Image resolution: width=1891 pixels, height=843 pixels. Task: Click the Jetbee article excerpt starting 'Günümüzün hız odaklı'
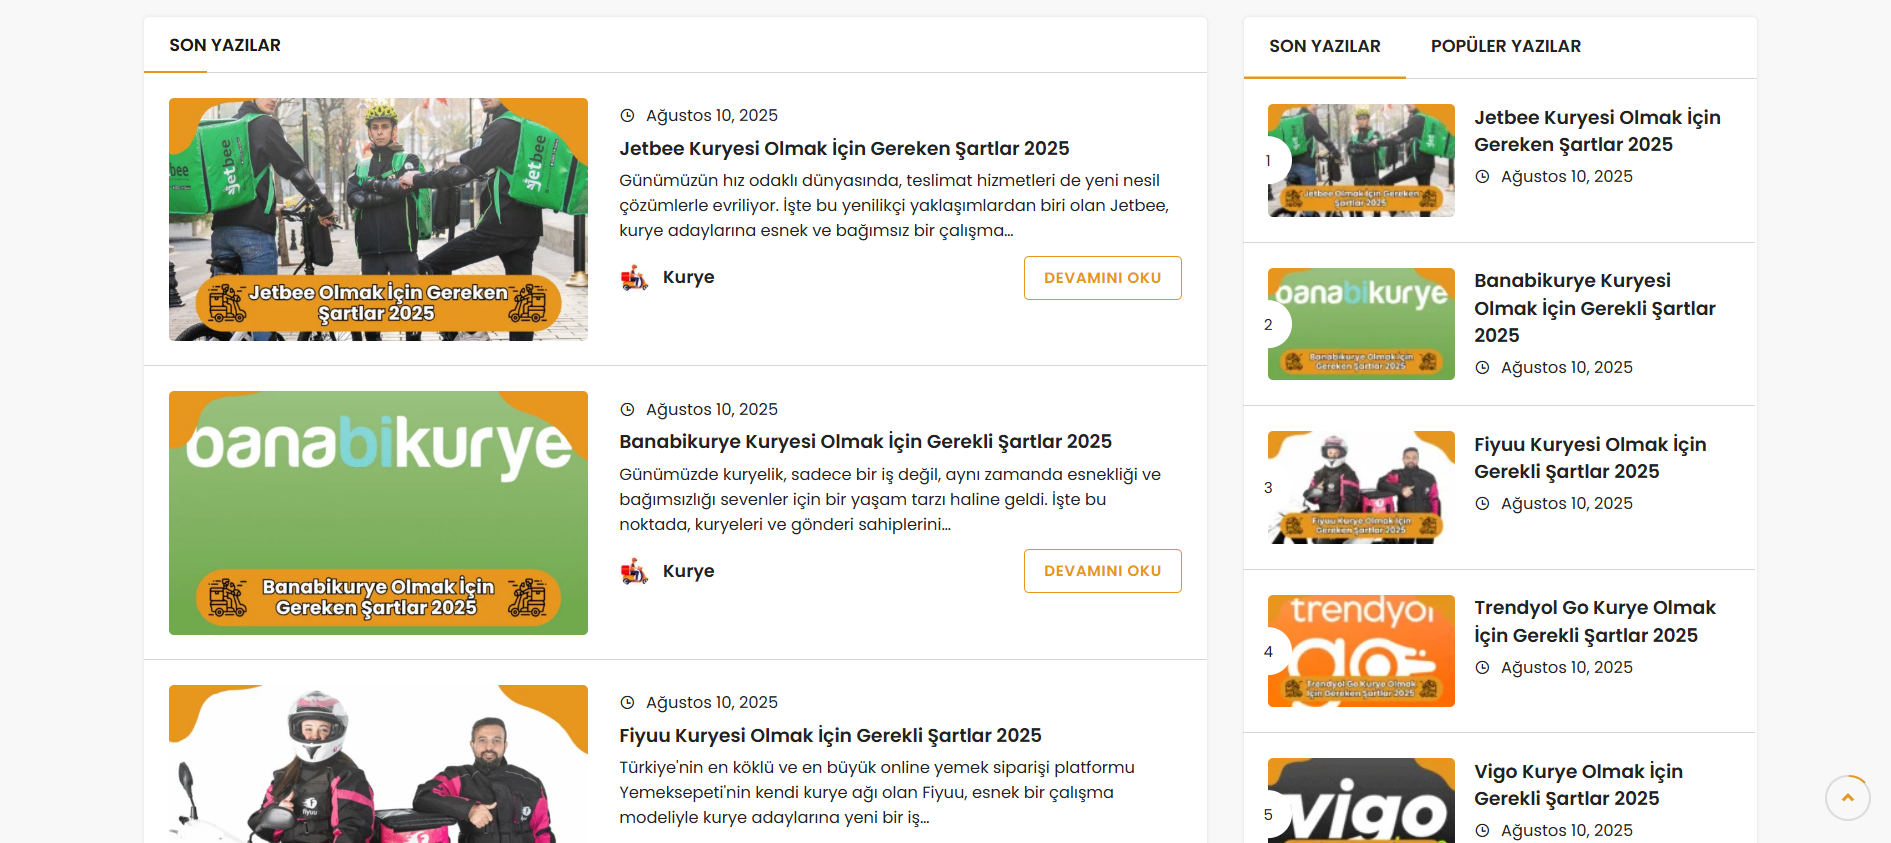pyautogui.click(x=894, y=206)
